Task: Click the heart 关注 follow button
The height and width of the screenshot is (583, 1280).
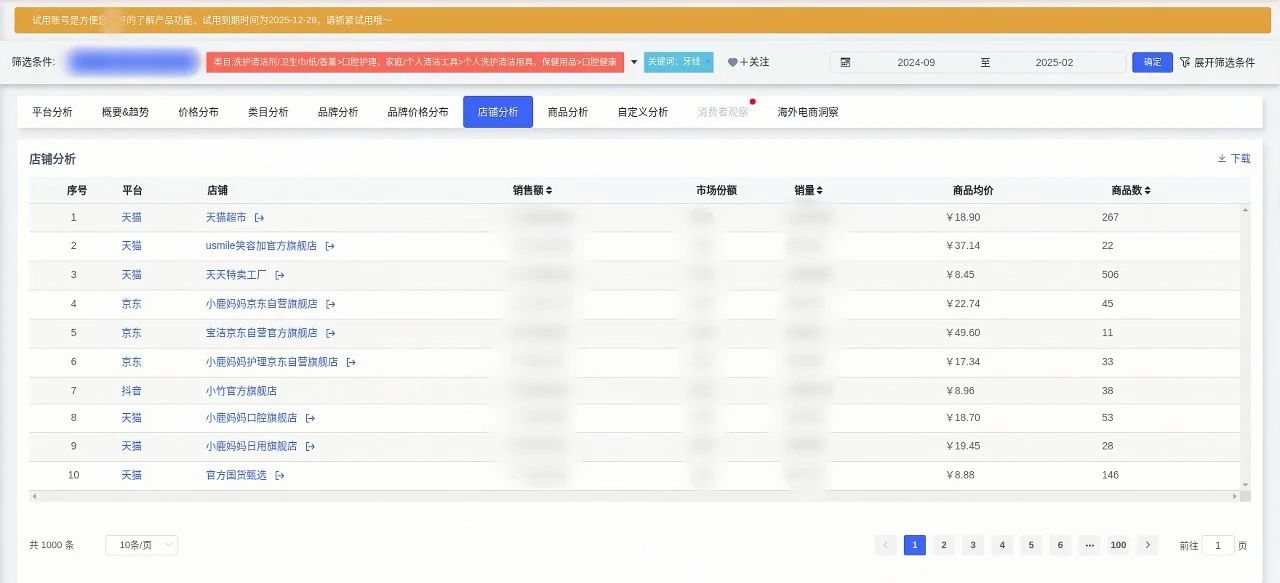Action: point(748,62)
